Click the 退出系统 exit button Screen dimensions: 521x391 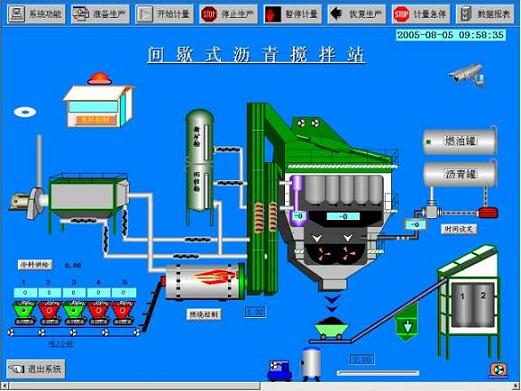(36, 369)
